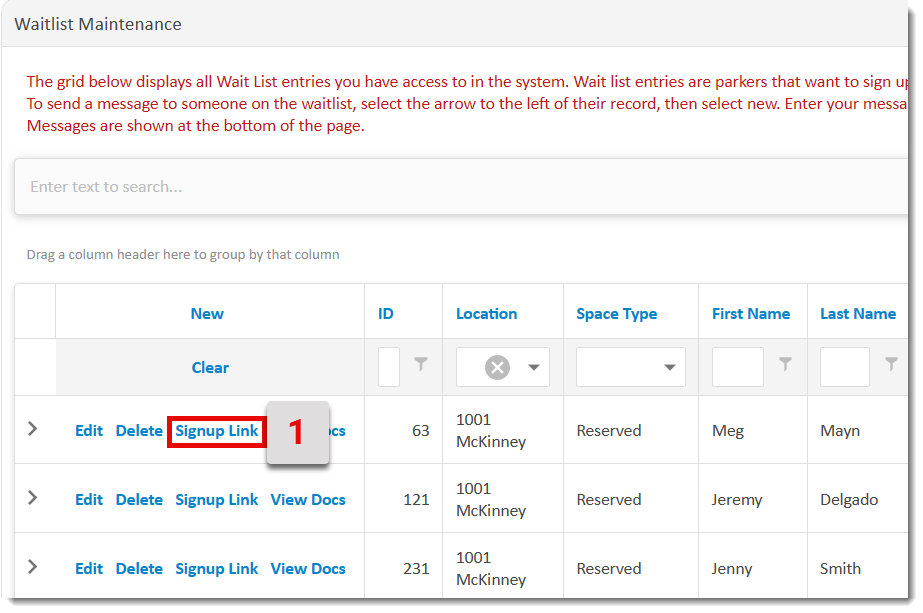Click the highlighted Signup Link for Meg Mayn
The image size is (923, 613).
[x=216, y=430]
